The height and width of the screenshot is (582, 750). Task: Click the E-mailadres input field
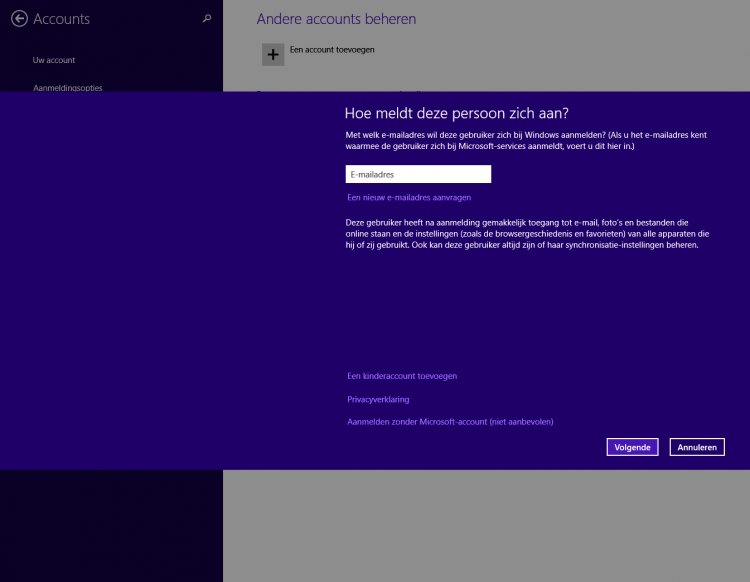(418, 174)
